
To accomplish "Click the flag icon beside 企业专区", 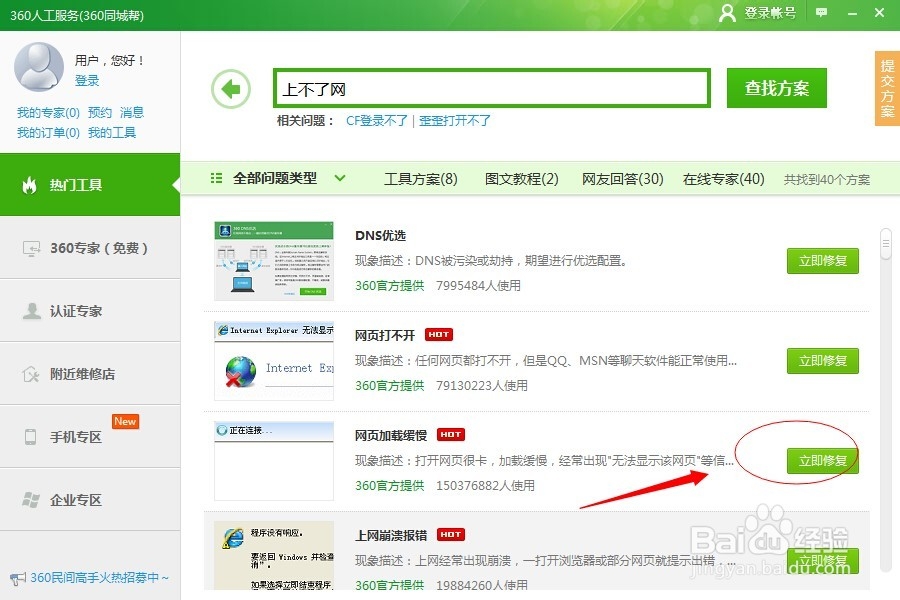I will pos(31,500).
